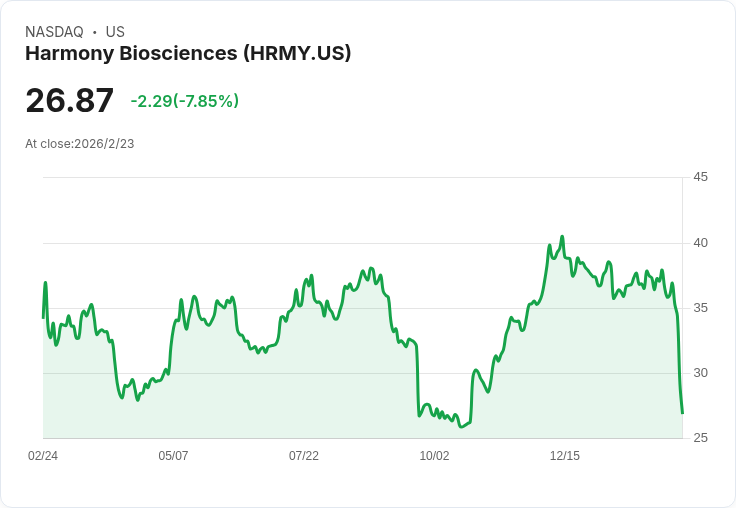Click the Harmony Biosciences (HRMY.US) title
736x508 pixels.
point(188,54)
